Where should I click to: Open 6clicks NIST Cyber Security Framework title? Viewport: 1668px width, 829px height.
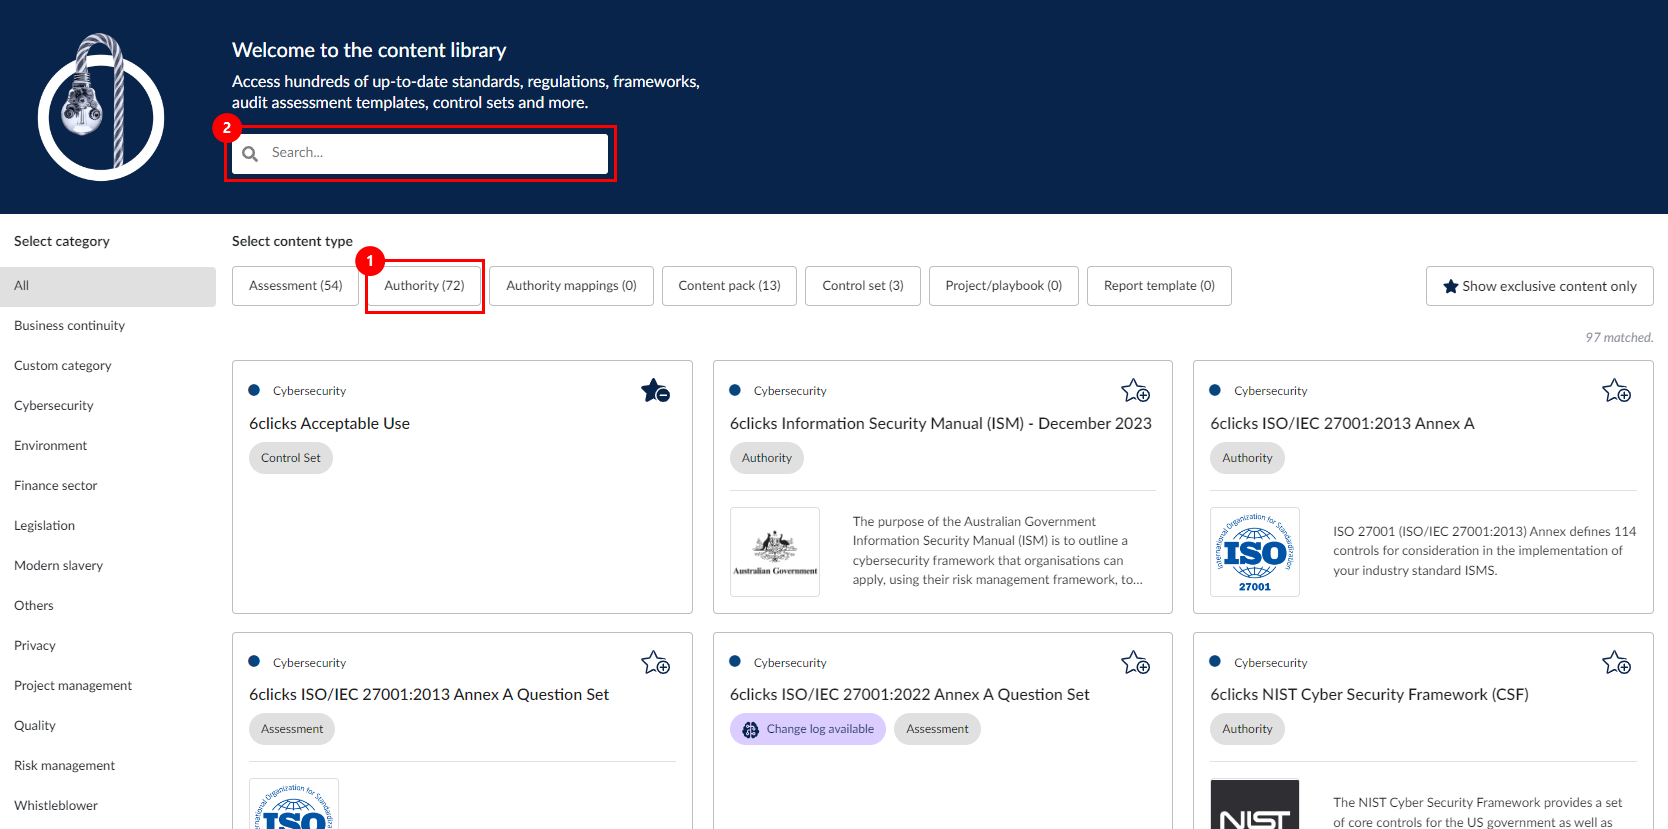tap(1369, 695)
